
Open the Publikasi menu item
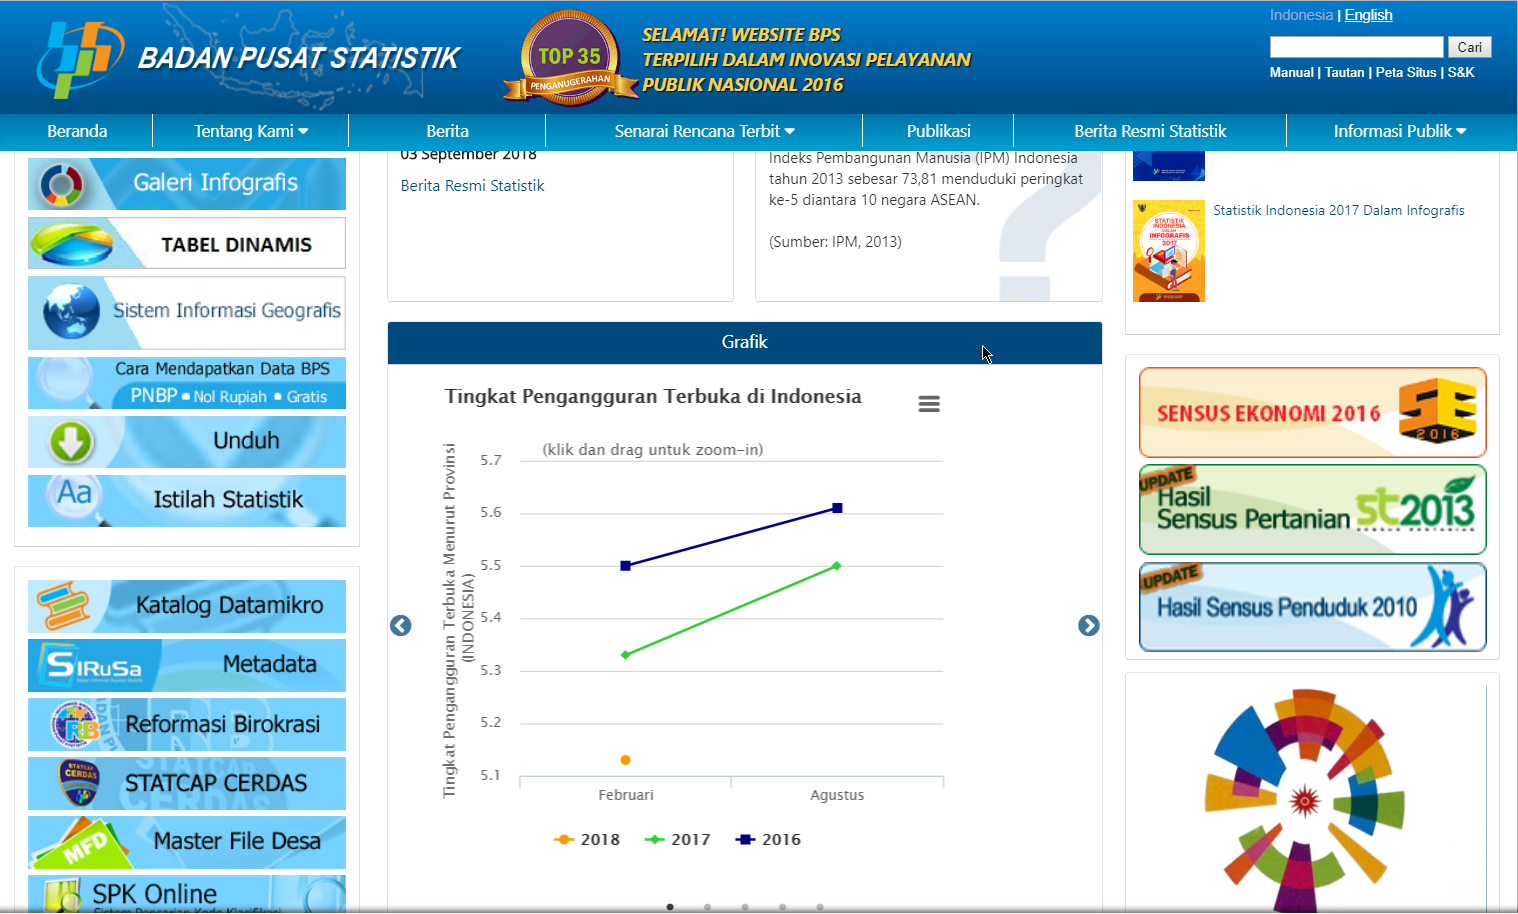tap(938, 131)
